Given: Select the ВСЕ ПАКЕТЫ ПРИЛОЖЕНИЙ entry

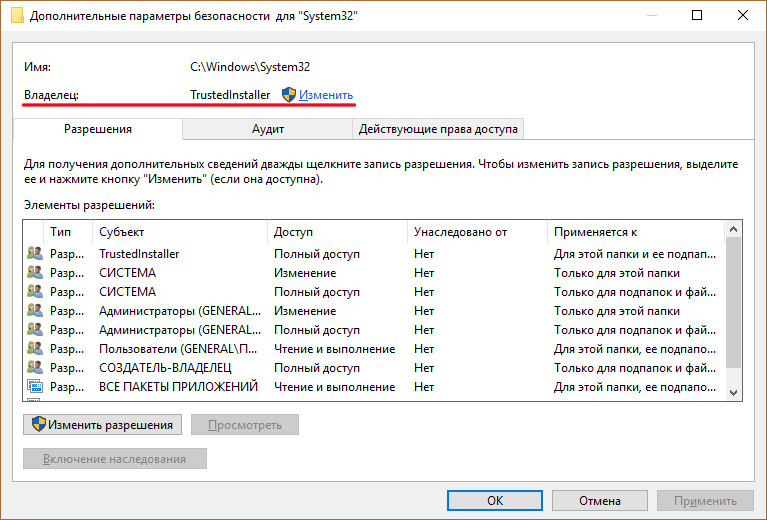Looking at the screenshot, I should point(179,387).
